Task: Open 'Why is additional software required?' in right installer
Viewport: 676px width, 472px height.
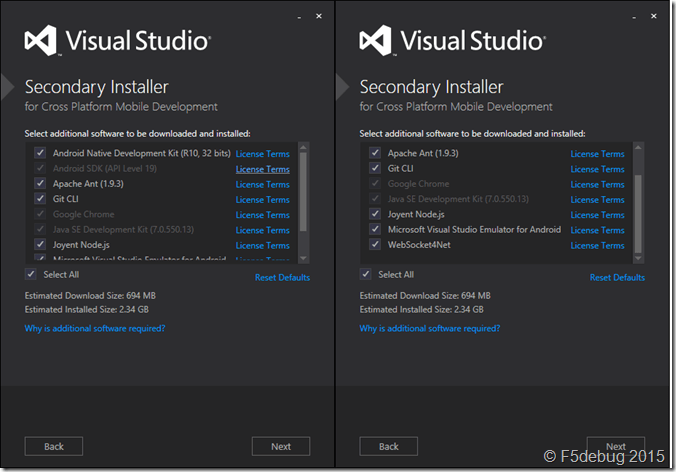Action: click(430, 328)
